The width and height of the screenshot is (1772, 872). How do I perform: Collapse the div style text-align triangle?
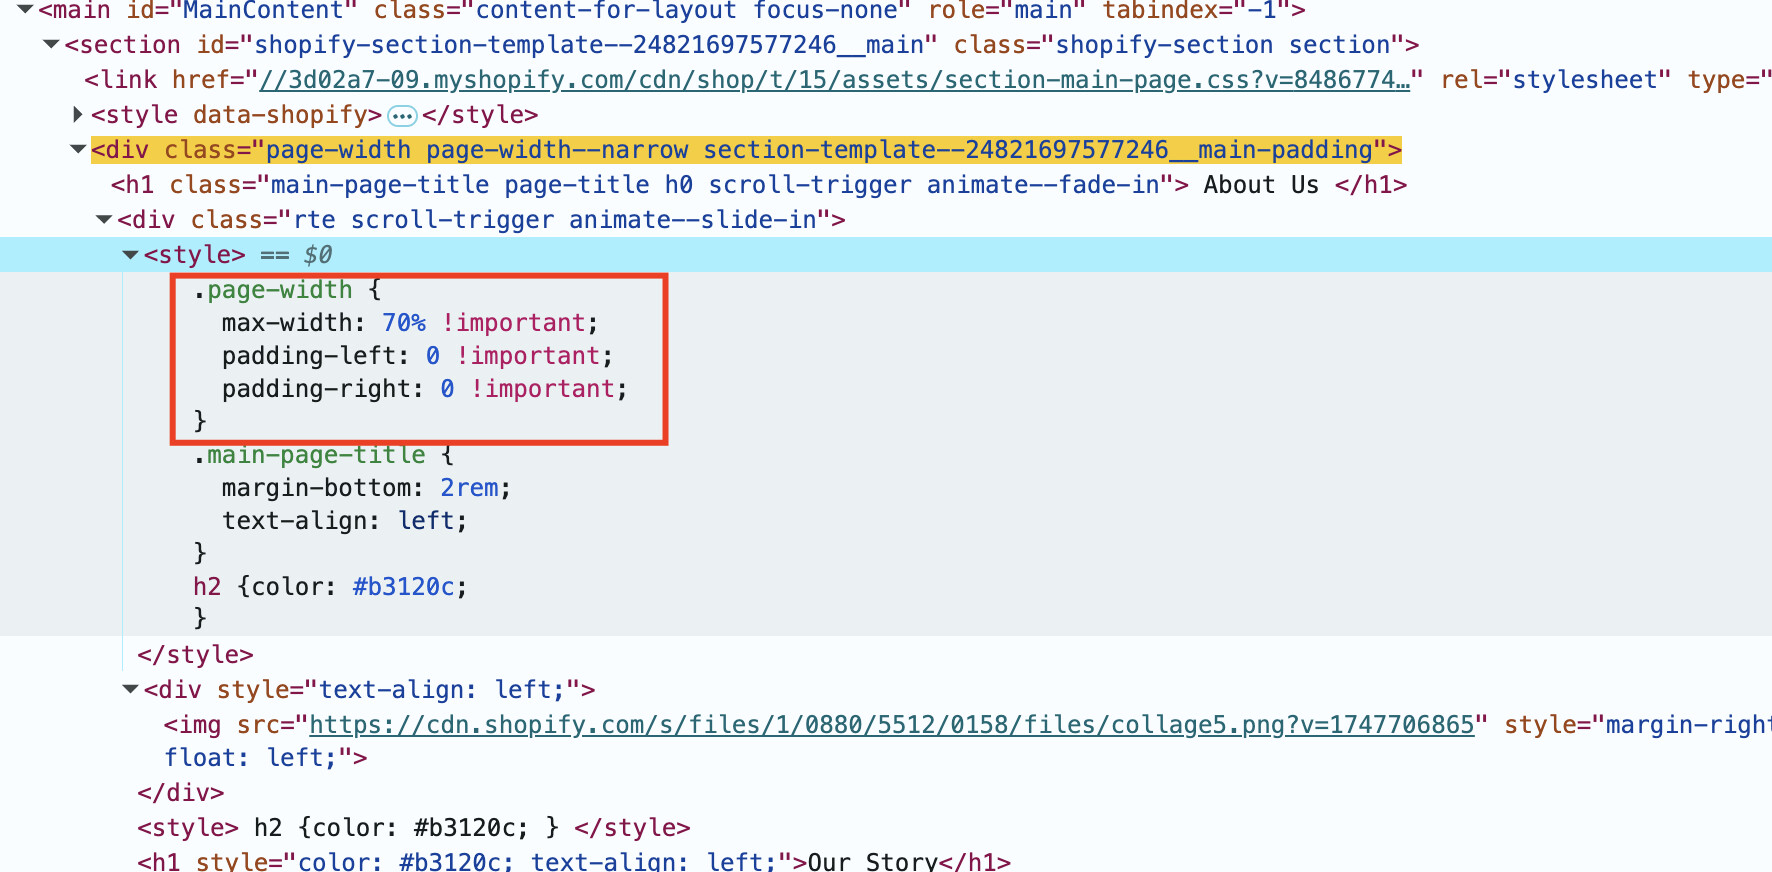click(x=130, y=689)
